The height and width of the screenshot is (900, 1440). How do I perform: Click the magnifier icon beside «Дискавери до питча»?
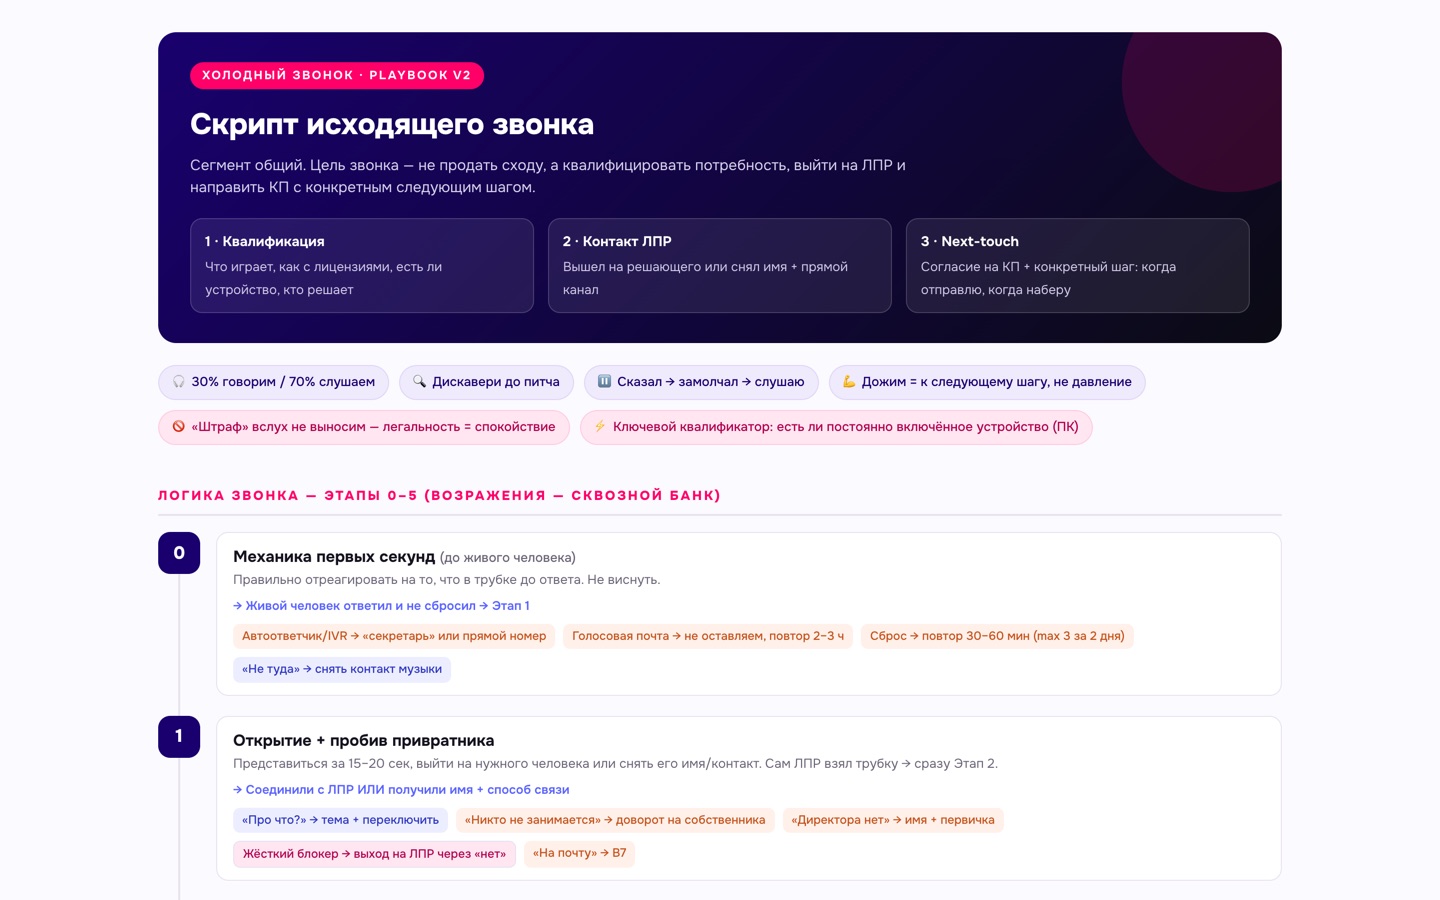420,382
